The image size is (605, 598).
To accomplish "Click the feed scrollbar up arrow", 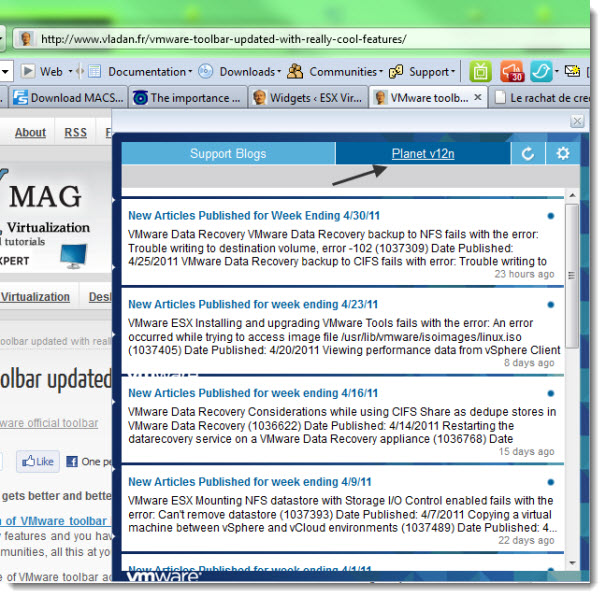I will coord(572,195).
